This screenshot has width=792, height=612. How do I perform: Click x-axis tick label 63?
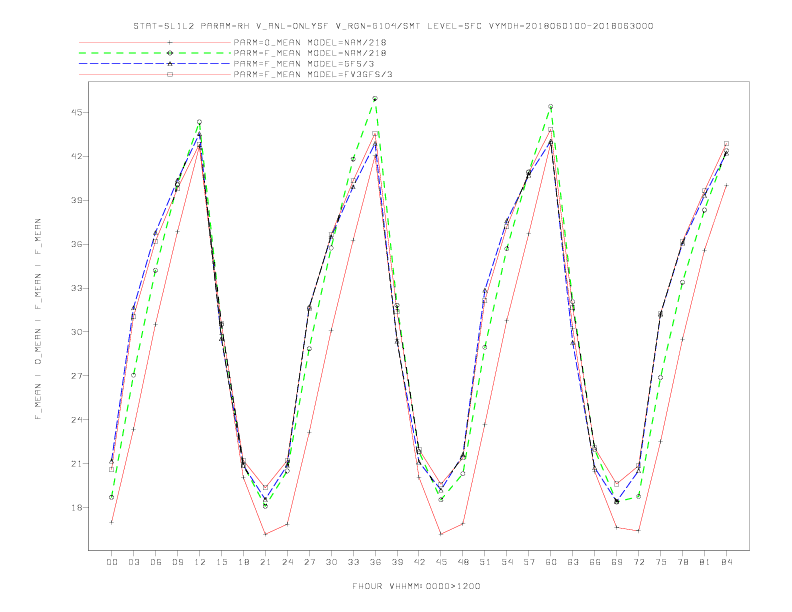pyautogui.click(x=573, y=562)
